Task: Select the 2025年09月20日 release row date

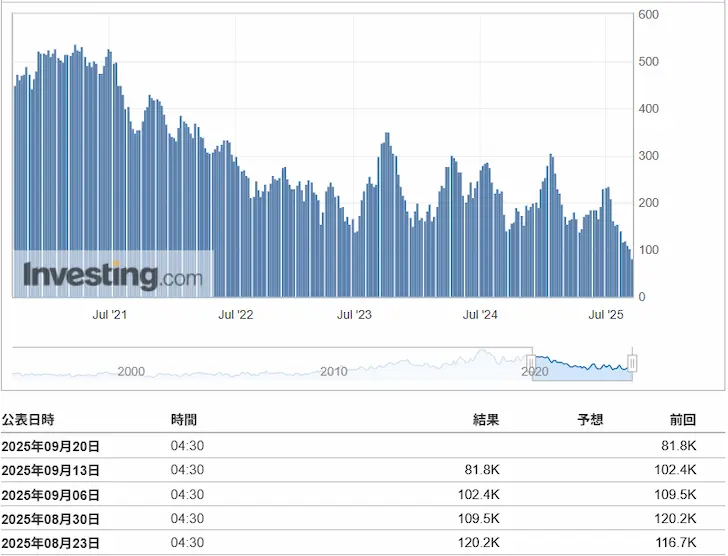Action: (x=51, y=446)
